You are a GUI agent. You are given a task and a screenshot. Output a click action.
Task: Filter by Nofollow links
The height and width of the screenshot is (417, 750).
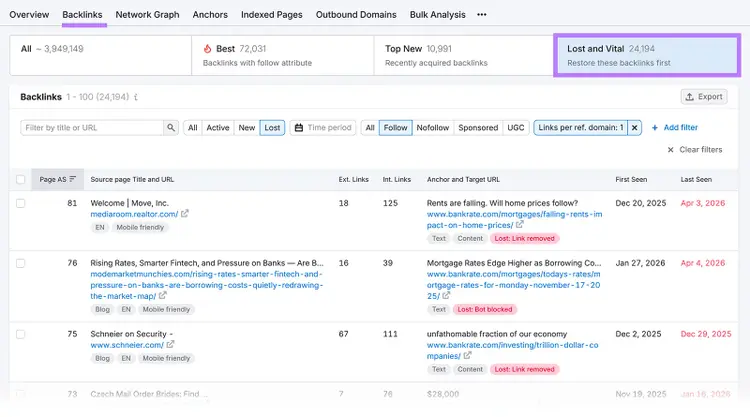(432, 128)
